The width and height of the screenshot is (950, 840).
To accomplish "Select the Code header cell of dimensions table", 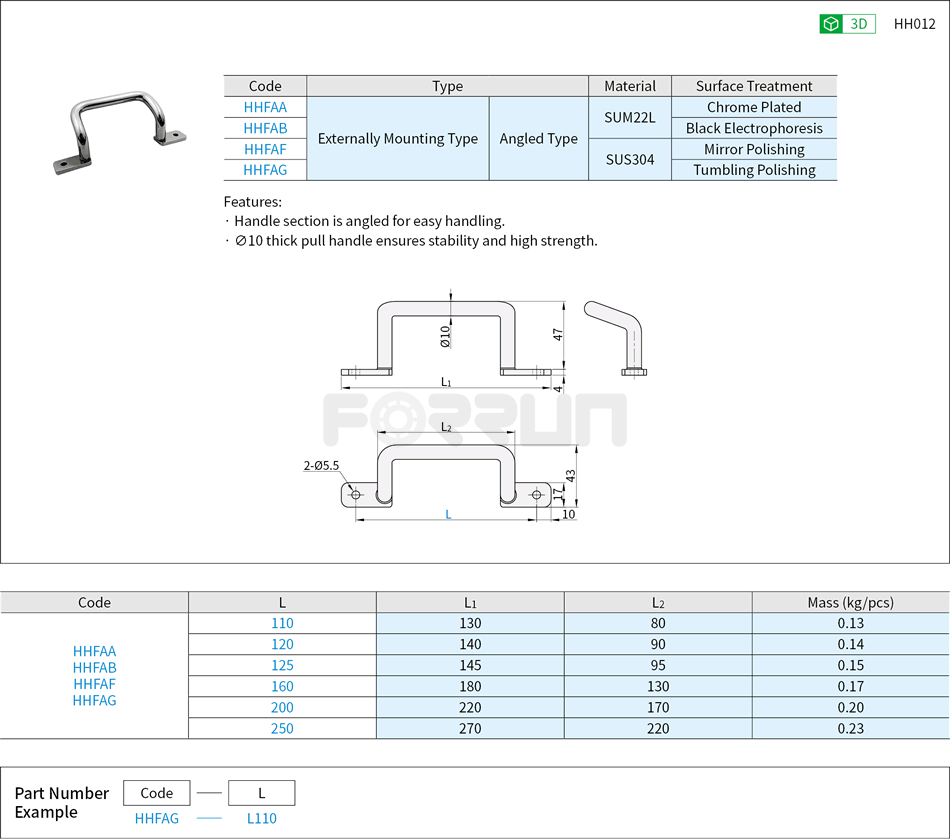I will point(94,602).
